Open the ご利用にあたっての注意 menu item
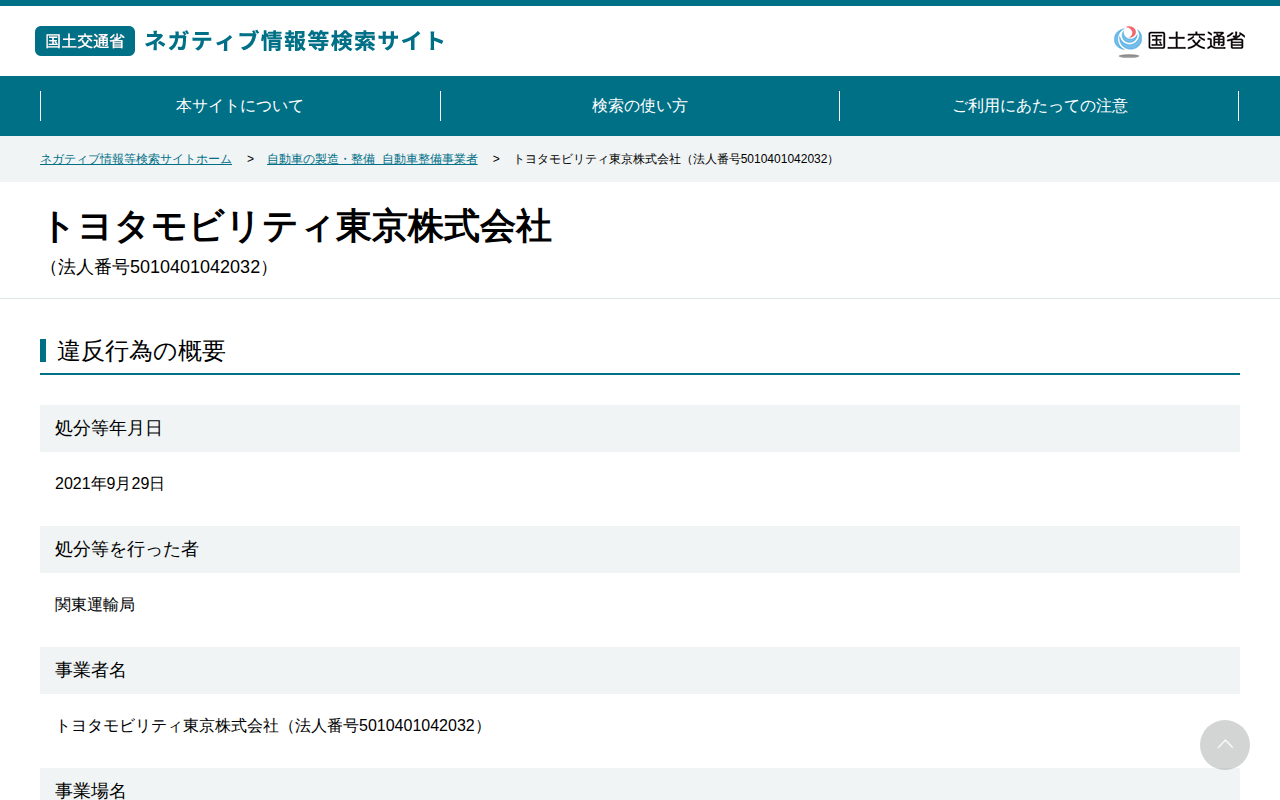 [x=1040, y=106]
